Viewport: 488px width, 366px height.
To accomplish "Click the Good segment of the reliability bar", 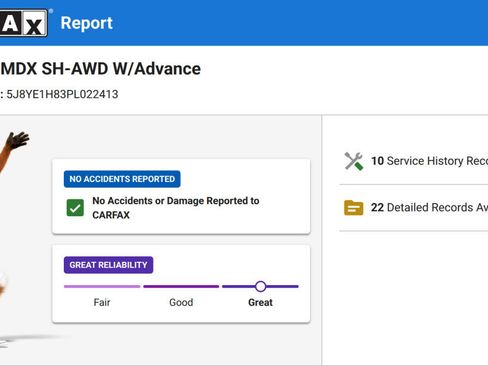I will 181,286.
